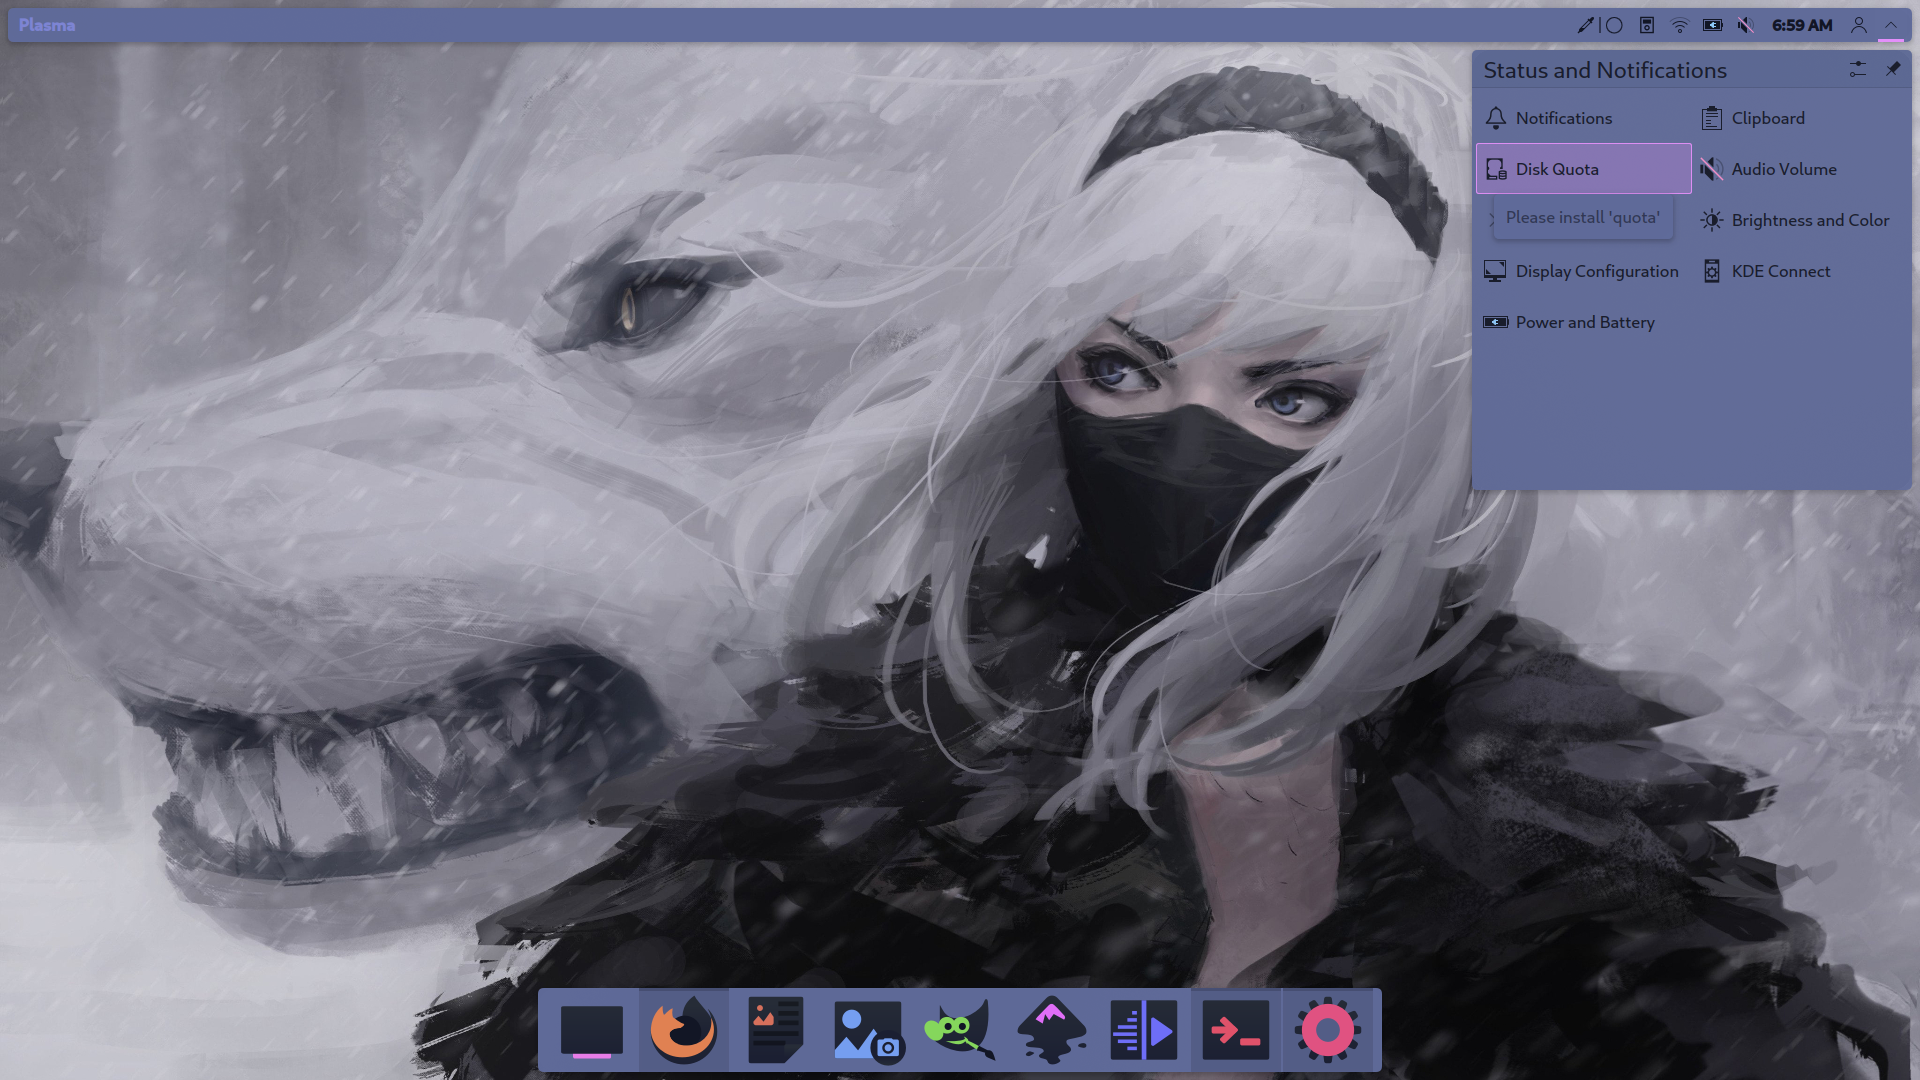Viewport: 1920px width, 1080px height.
Task: Click the muted volume tray icon
Action: pyautogui.click(x=1746, y=25)
